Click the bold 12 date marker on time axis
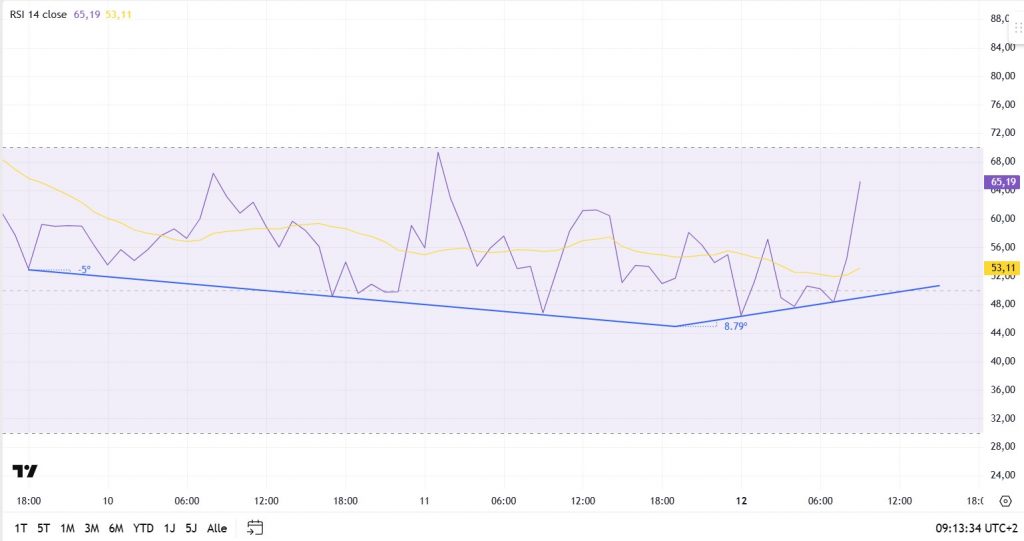The width and height of the screenshot is (1024, 541). click(741, 500)
